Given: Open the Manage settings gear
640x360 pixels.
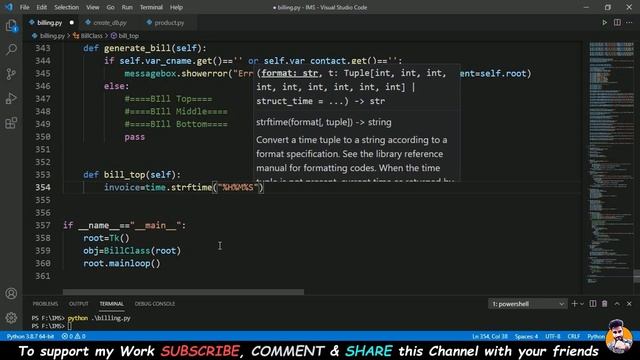Looking at the screenshot, I should 11,317.
